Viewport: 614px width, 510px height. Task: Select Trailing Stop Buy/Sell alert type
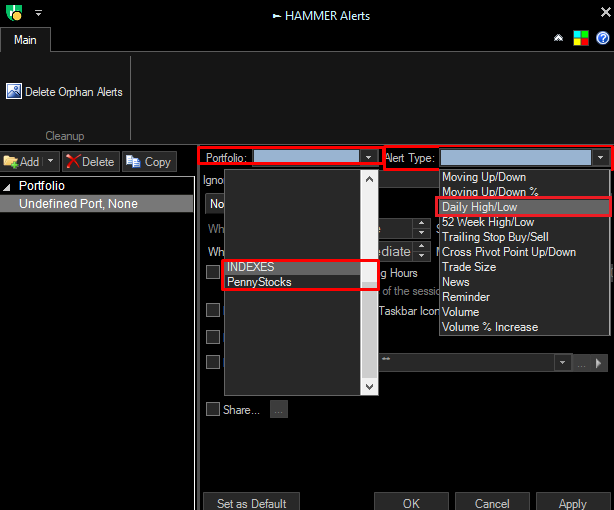pyautogui.click(x=524, y=237)
